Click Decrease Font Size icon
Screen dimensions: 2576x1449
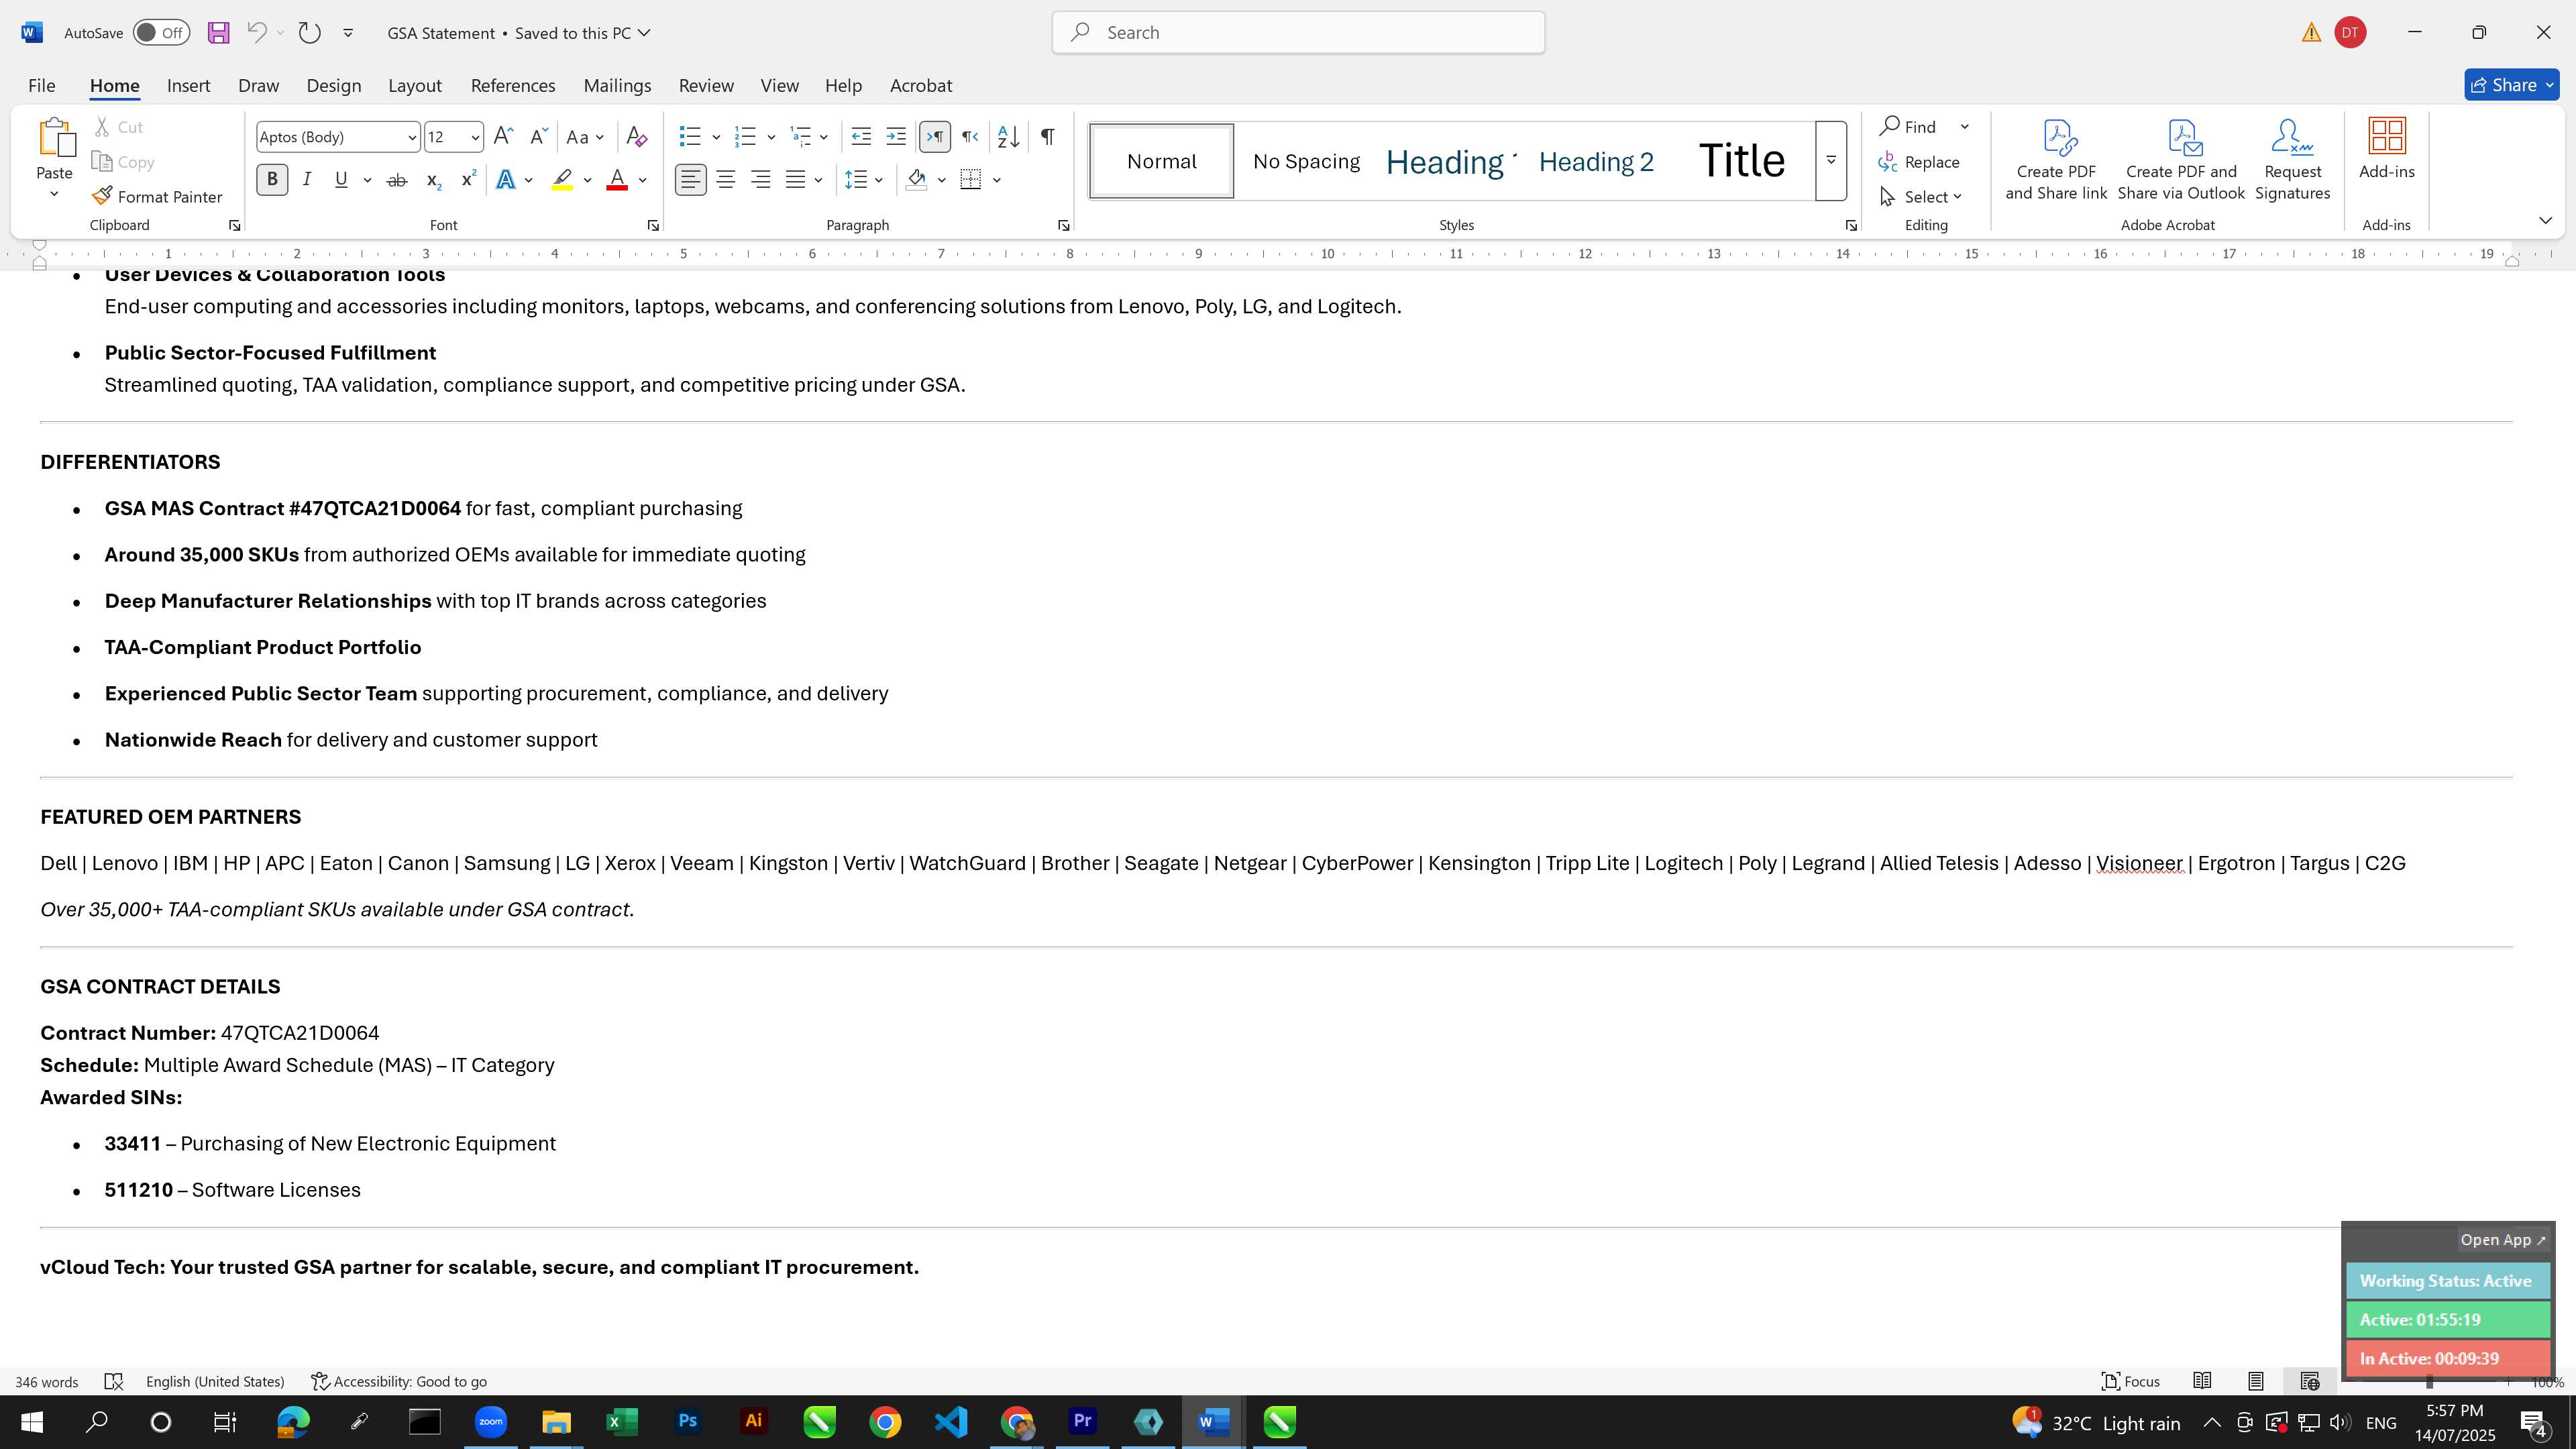538,137
